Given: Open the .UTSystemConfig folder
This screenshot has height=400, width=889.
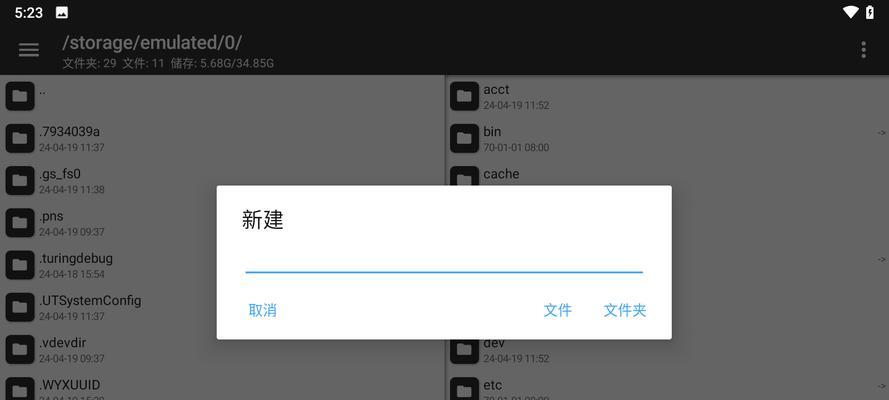Looking at the screenshot, I should click(x=222, y=307).
